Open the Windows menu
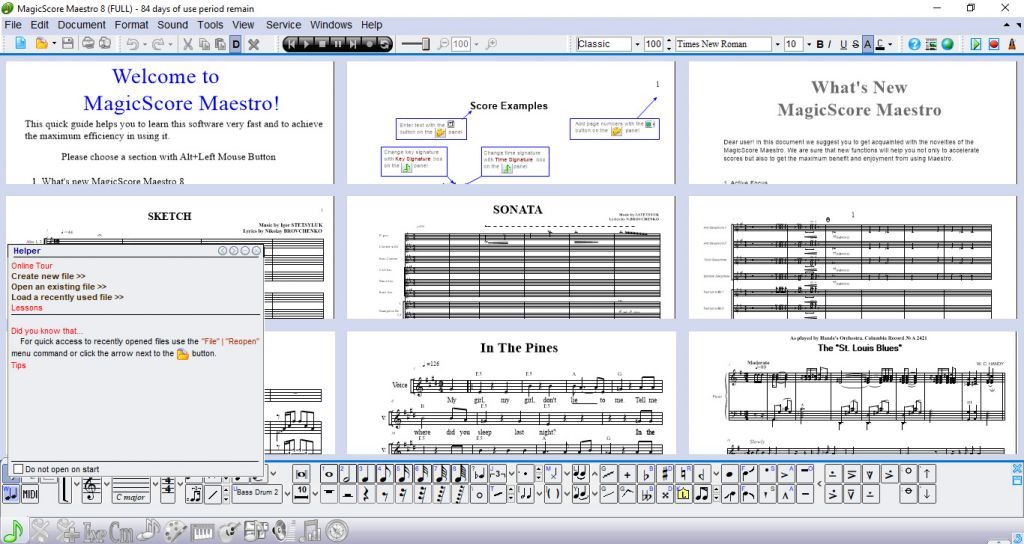Screen dimensions: 1024x544 (x=331, y=25)
